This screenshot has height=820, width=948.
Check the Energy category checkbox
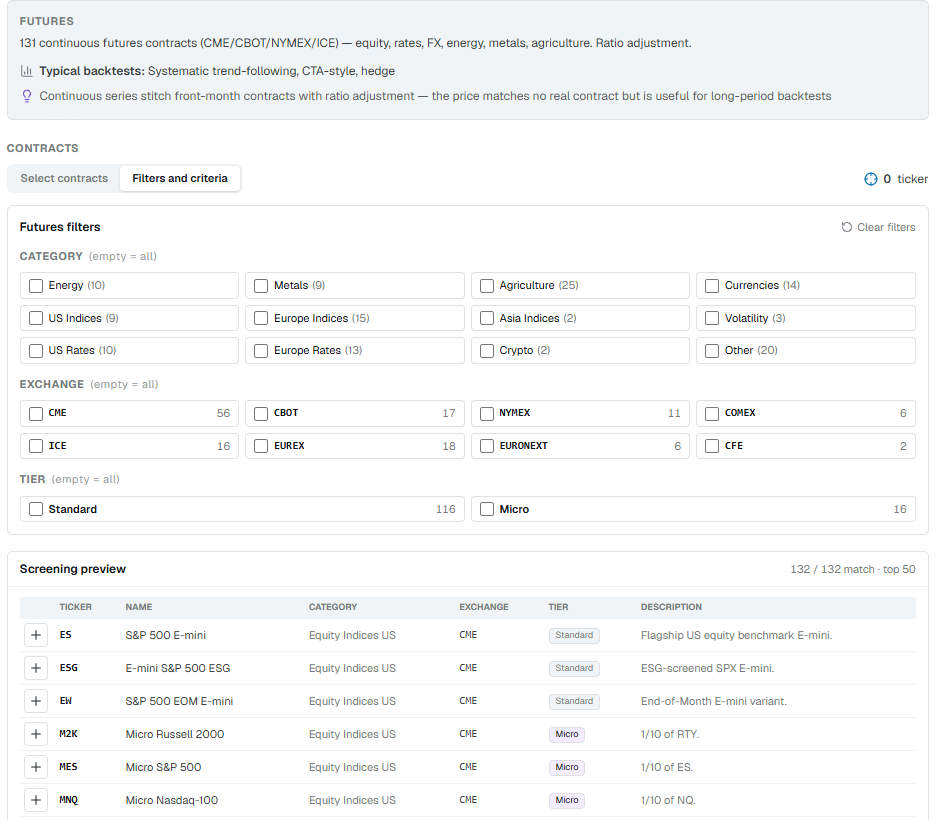point(36,285)
